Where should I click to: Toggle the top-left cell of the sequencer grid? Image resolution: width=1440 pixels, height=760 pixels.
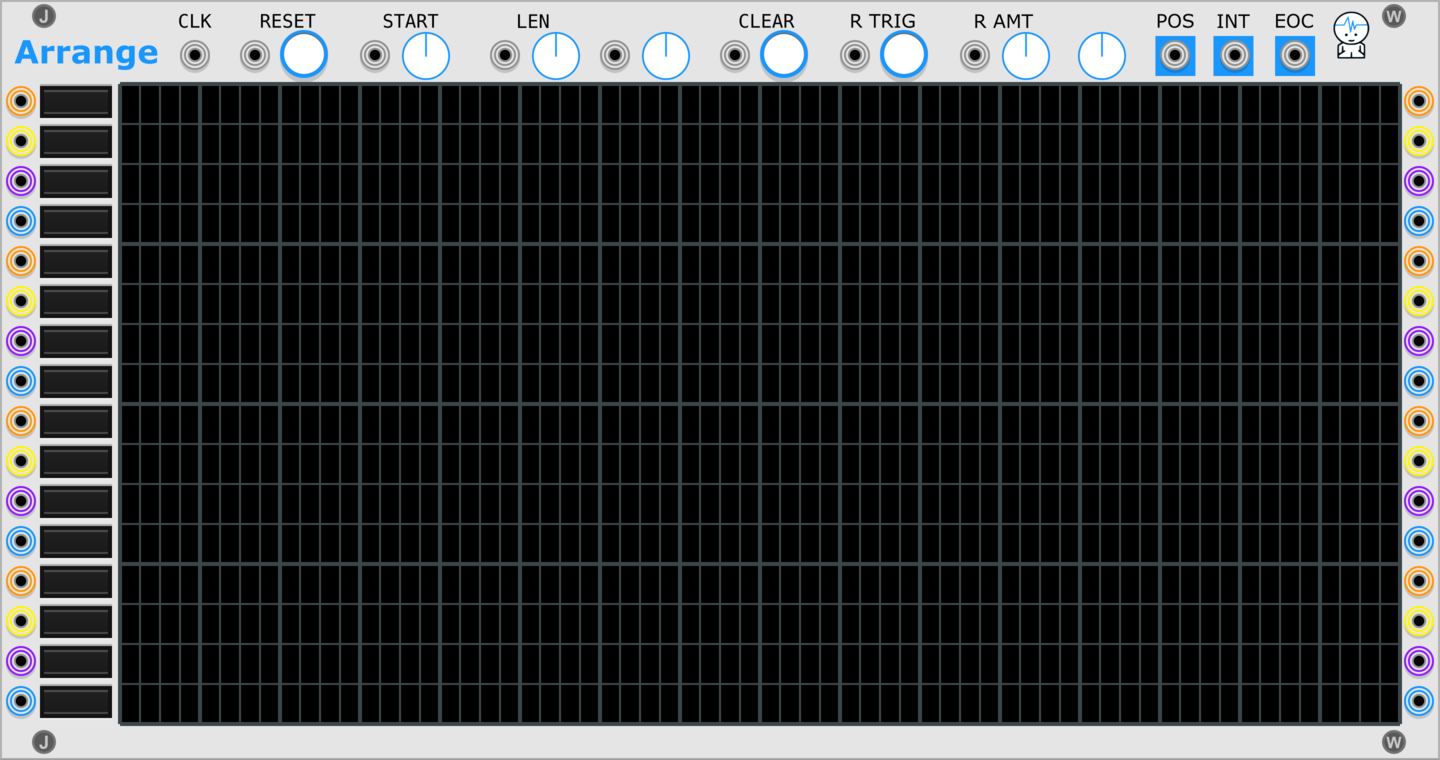click(x=130, y=104)
